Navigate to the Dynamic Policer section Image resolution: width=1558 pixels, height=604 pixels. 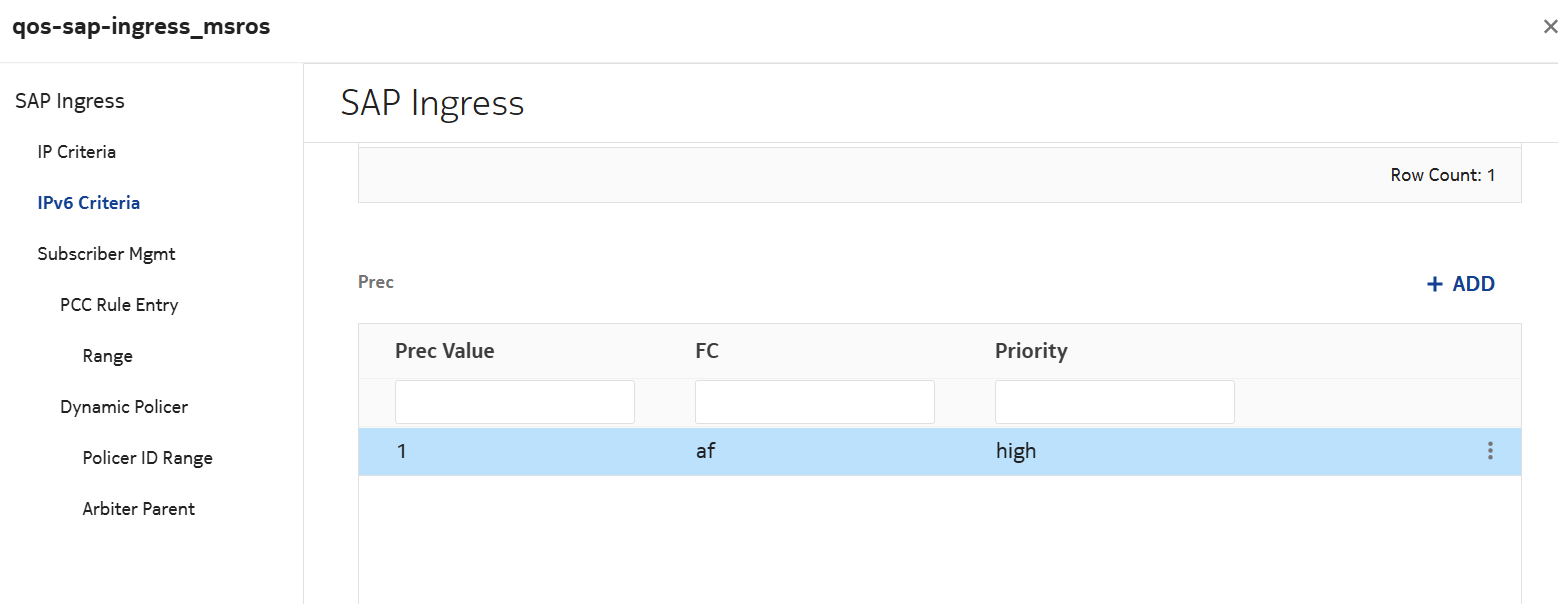pyautogui.click(x=124, y=407)
